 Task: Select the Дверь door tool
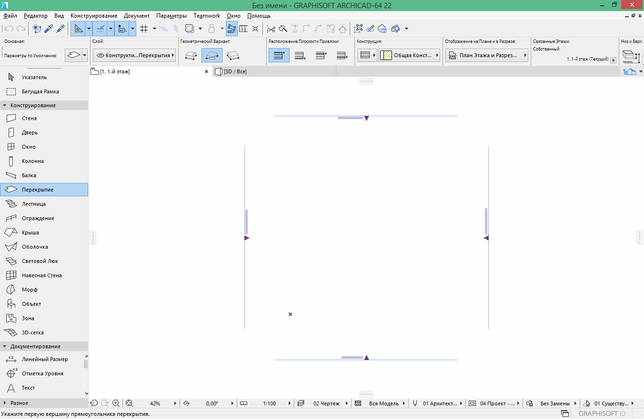(x=44, y=132)
